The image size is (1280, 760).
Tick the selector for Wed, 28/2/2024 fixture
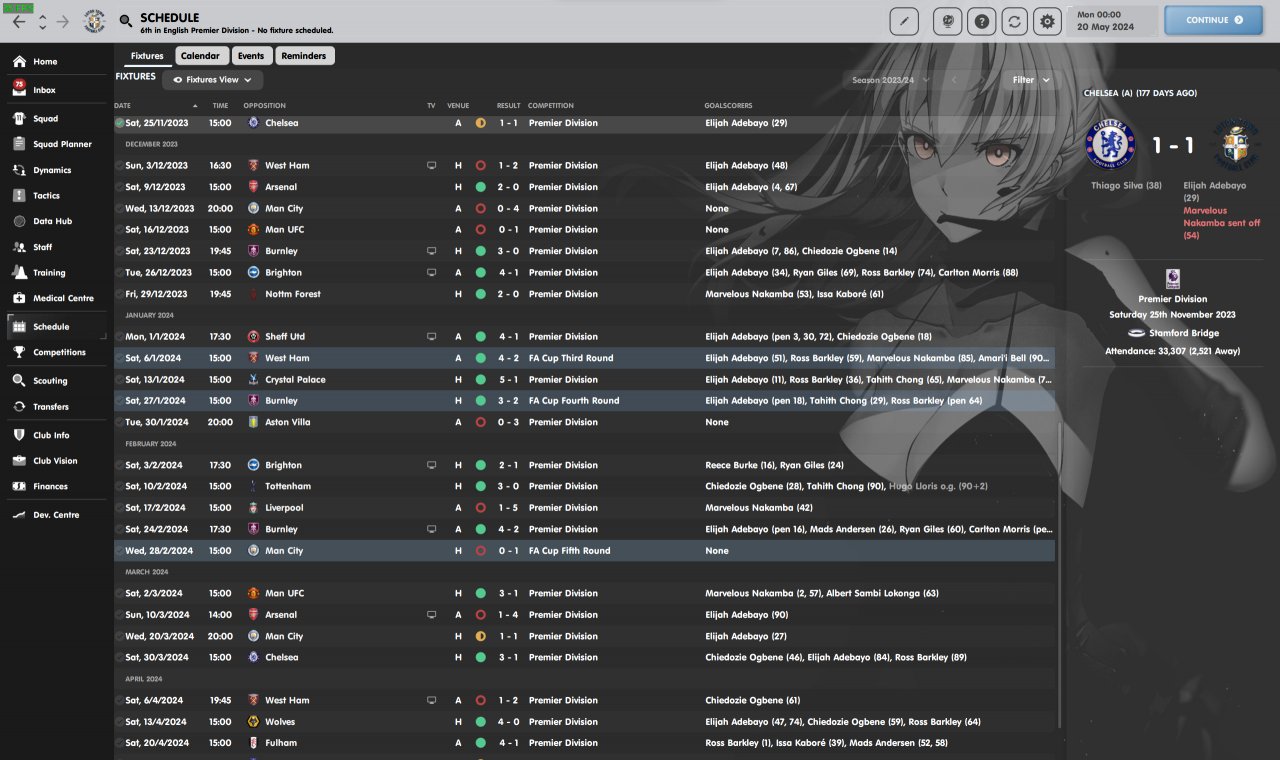coord(120,551)
